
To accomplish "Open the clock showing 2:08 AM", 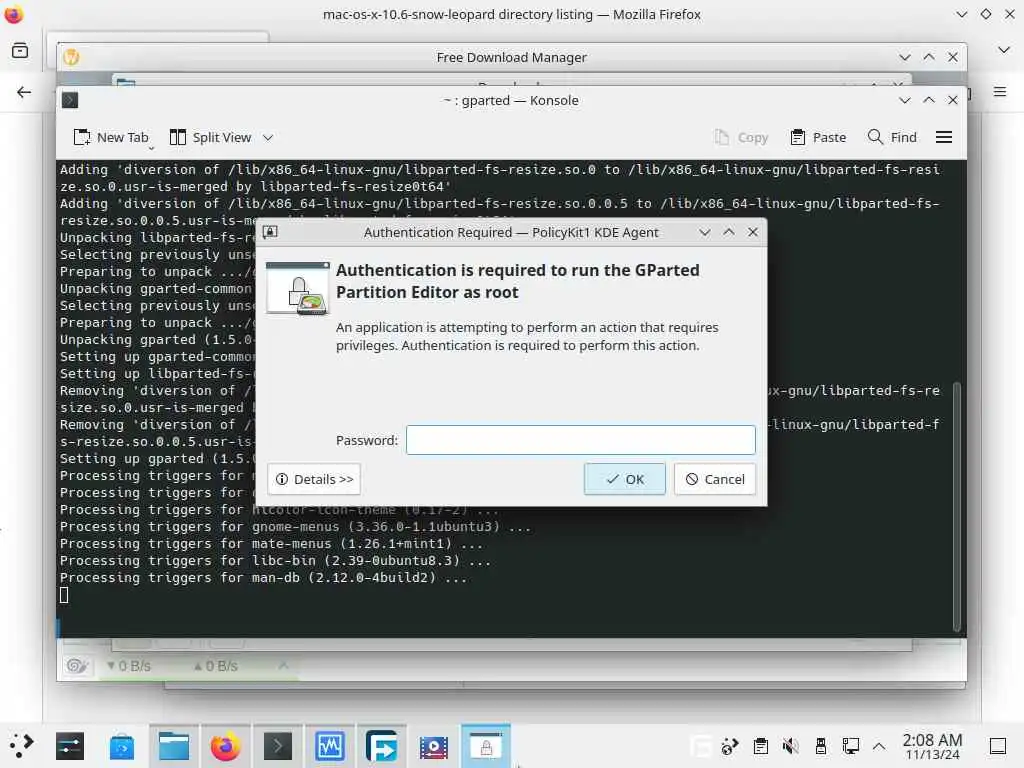I will click(x=932, y=746).
